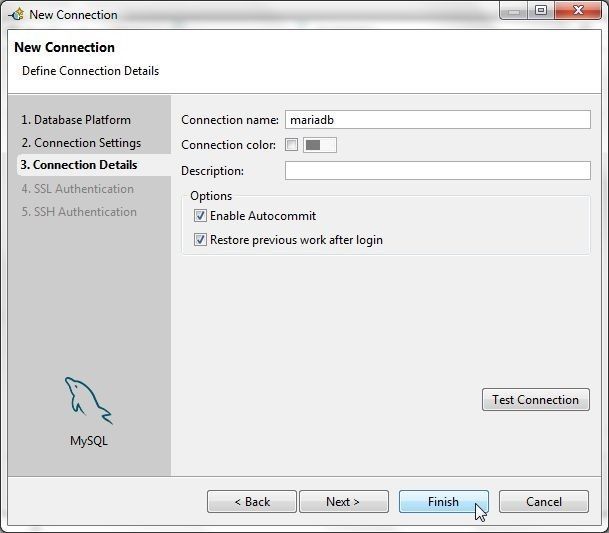Viewport: 609px width, 533px height.
Task: Select step 4. SSL Authentication
Action: click(x=78, y=189)
